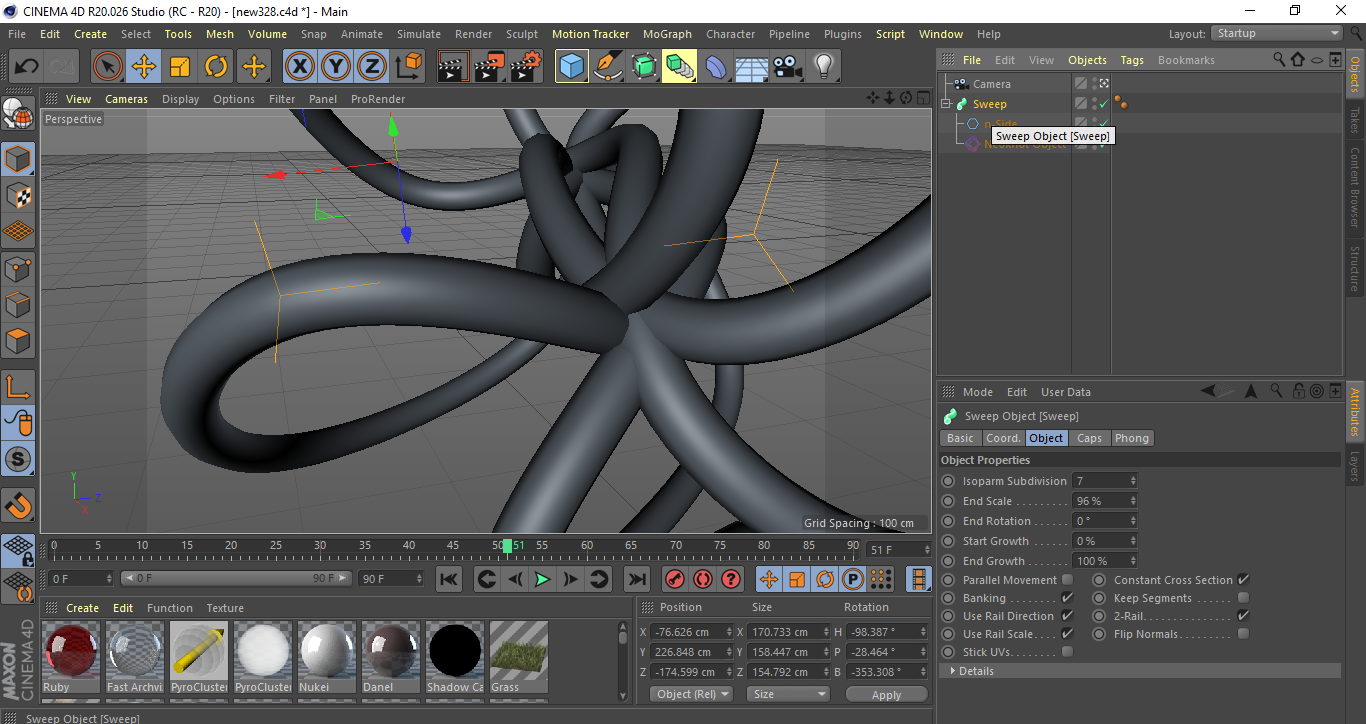Activate the Scale tool
Viewport: 1366px width, 724px height.
point(180,67)
